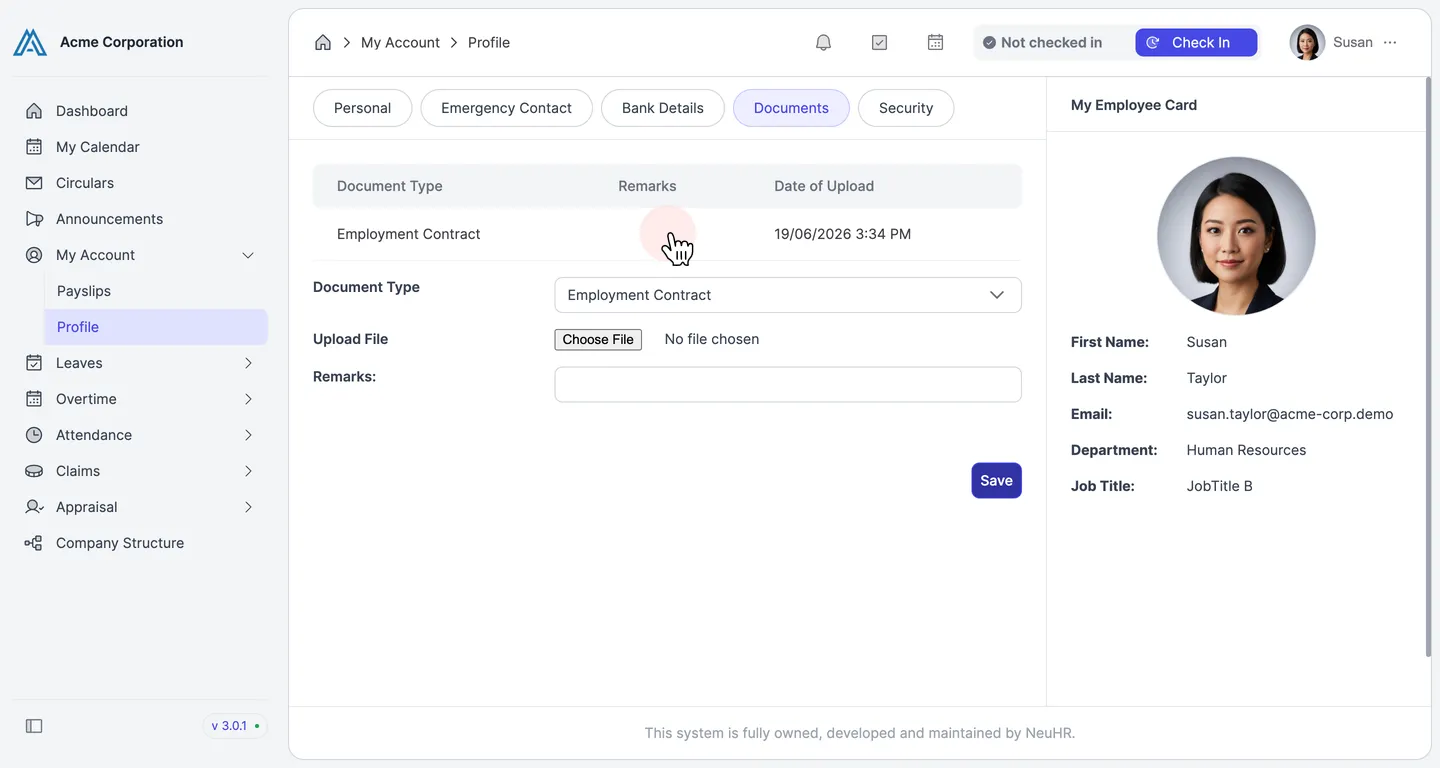Click the Acme Corporation logo icon
This screenshot has height=768, width=1440.
click(30, 42)
